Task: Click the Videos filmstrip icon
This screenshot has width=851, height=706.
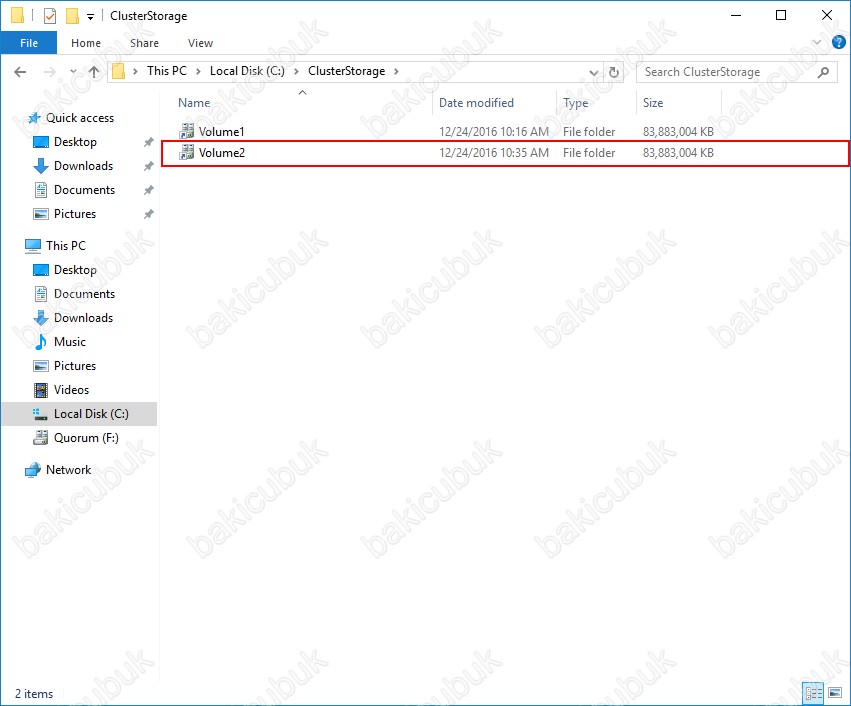Action: pyautogui.click(x=41, y=390)
